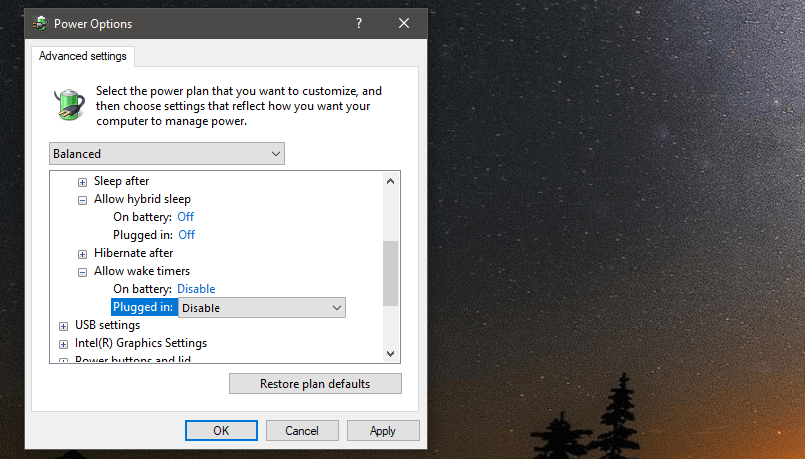Expand the USB settings node
805x459 pixels.
click(63, 326)
